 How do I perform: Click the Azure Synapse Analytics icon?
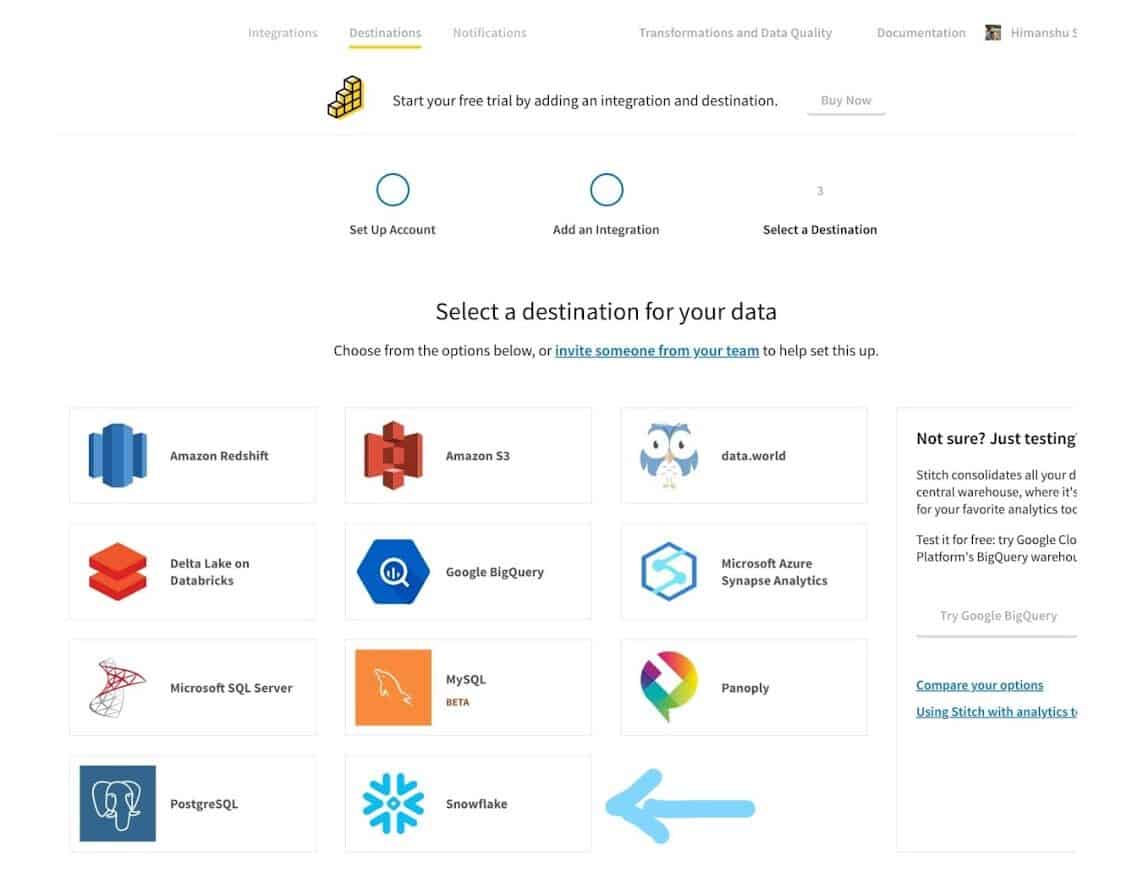(669, 572)
